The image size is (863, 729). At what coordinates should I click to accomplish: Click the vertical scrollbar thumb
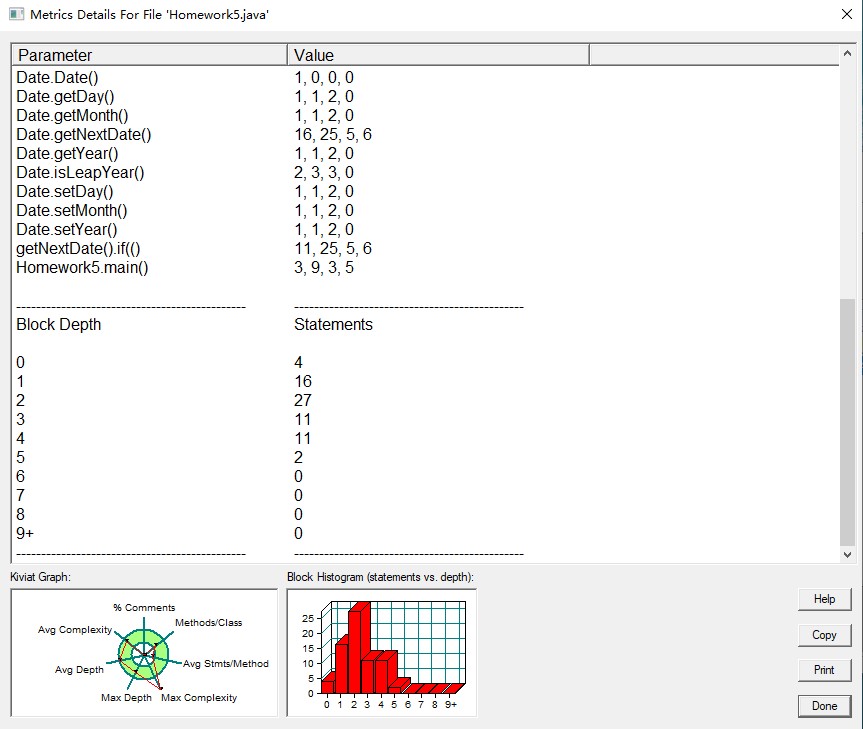pyautogui.click(x=847, y=422)
